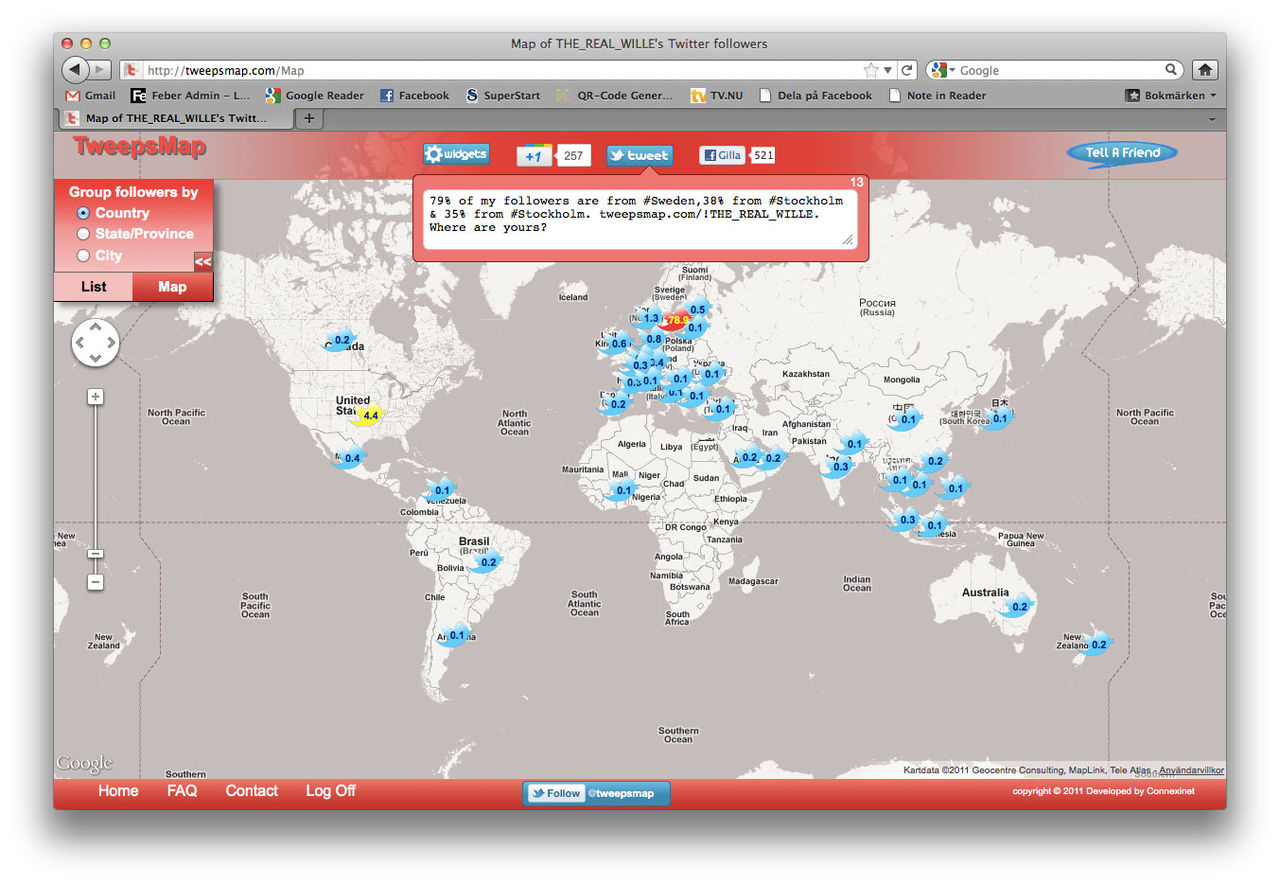1280x884 pixels.
Task: Enable the City grouping option
Action: (x=85, y=255)
